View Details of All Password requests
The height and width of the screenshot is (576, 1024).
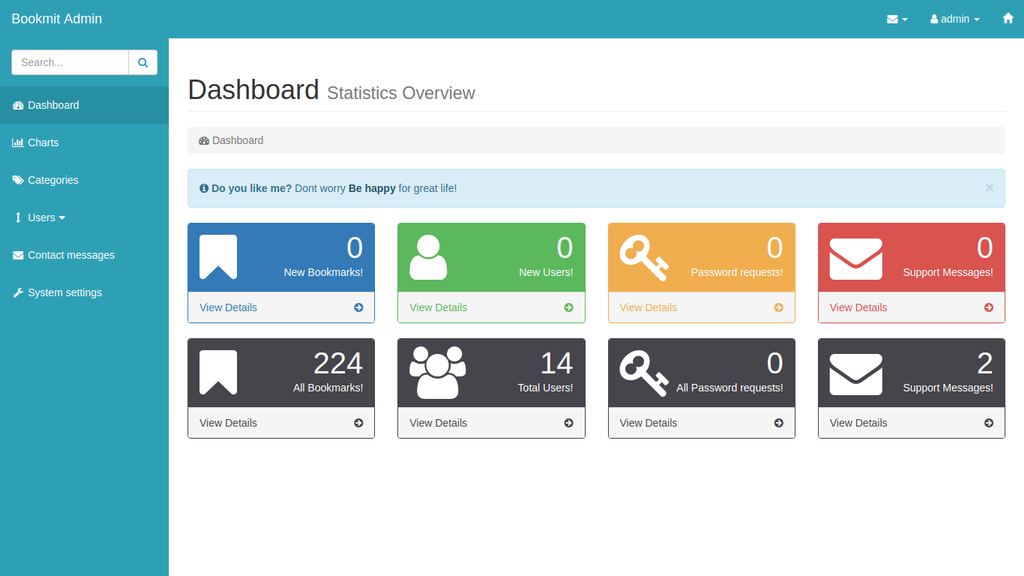pyautogui.click(x=648, y=423)
